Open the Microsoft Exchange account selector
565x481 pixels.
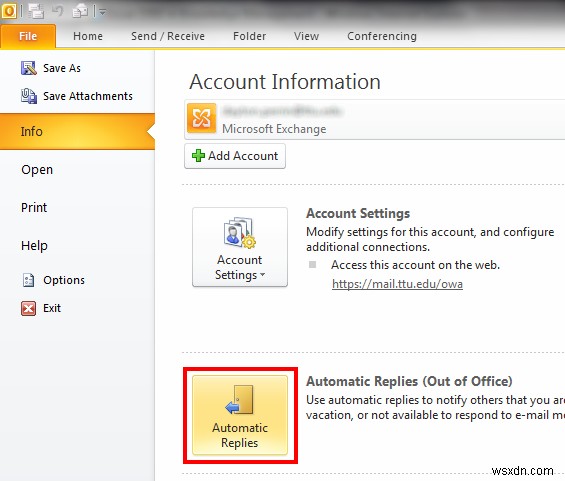(x=374, y=120)
